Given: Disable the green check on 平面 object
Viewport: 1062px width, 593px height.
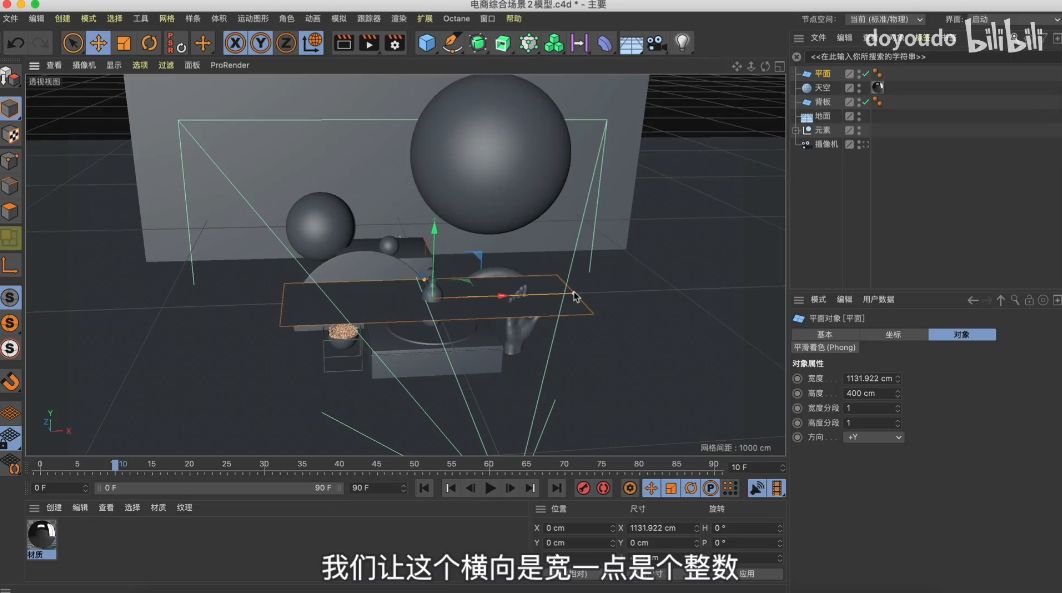Looking at the screenshot, I should (865, 74).
